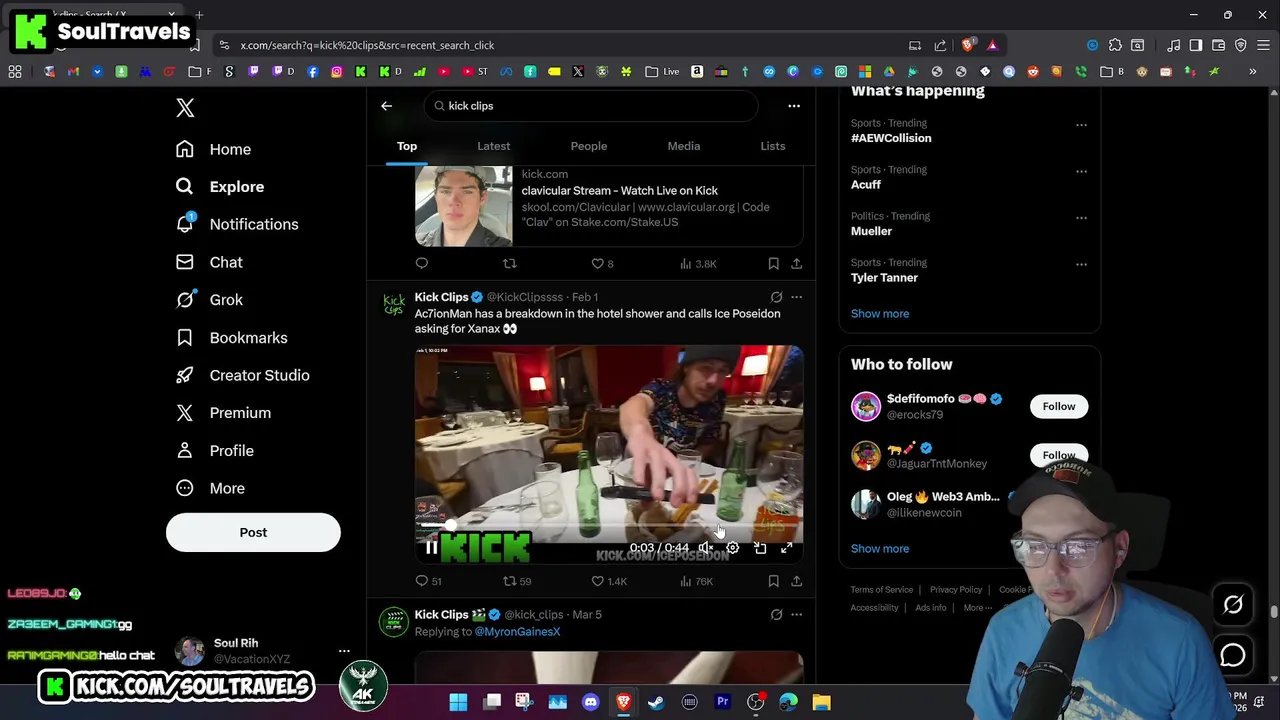Viewport: 1280px width, 720px height.
Task: Show more trending topics
Action: coord(880,314)
